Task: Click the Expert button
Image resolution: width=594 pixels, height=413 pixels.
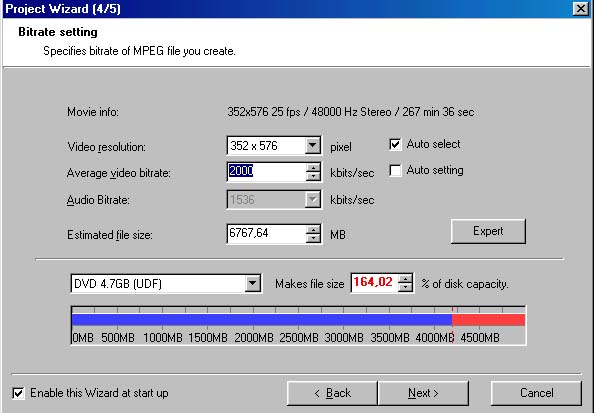Action: (x=488, y=231)
